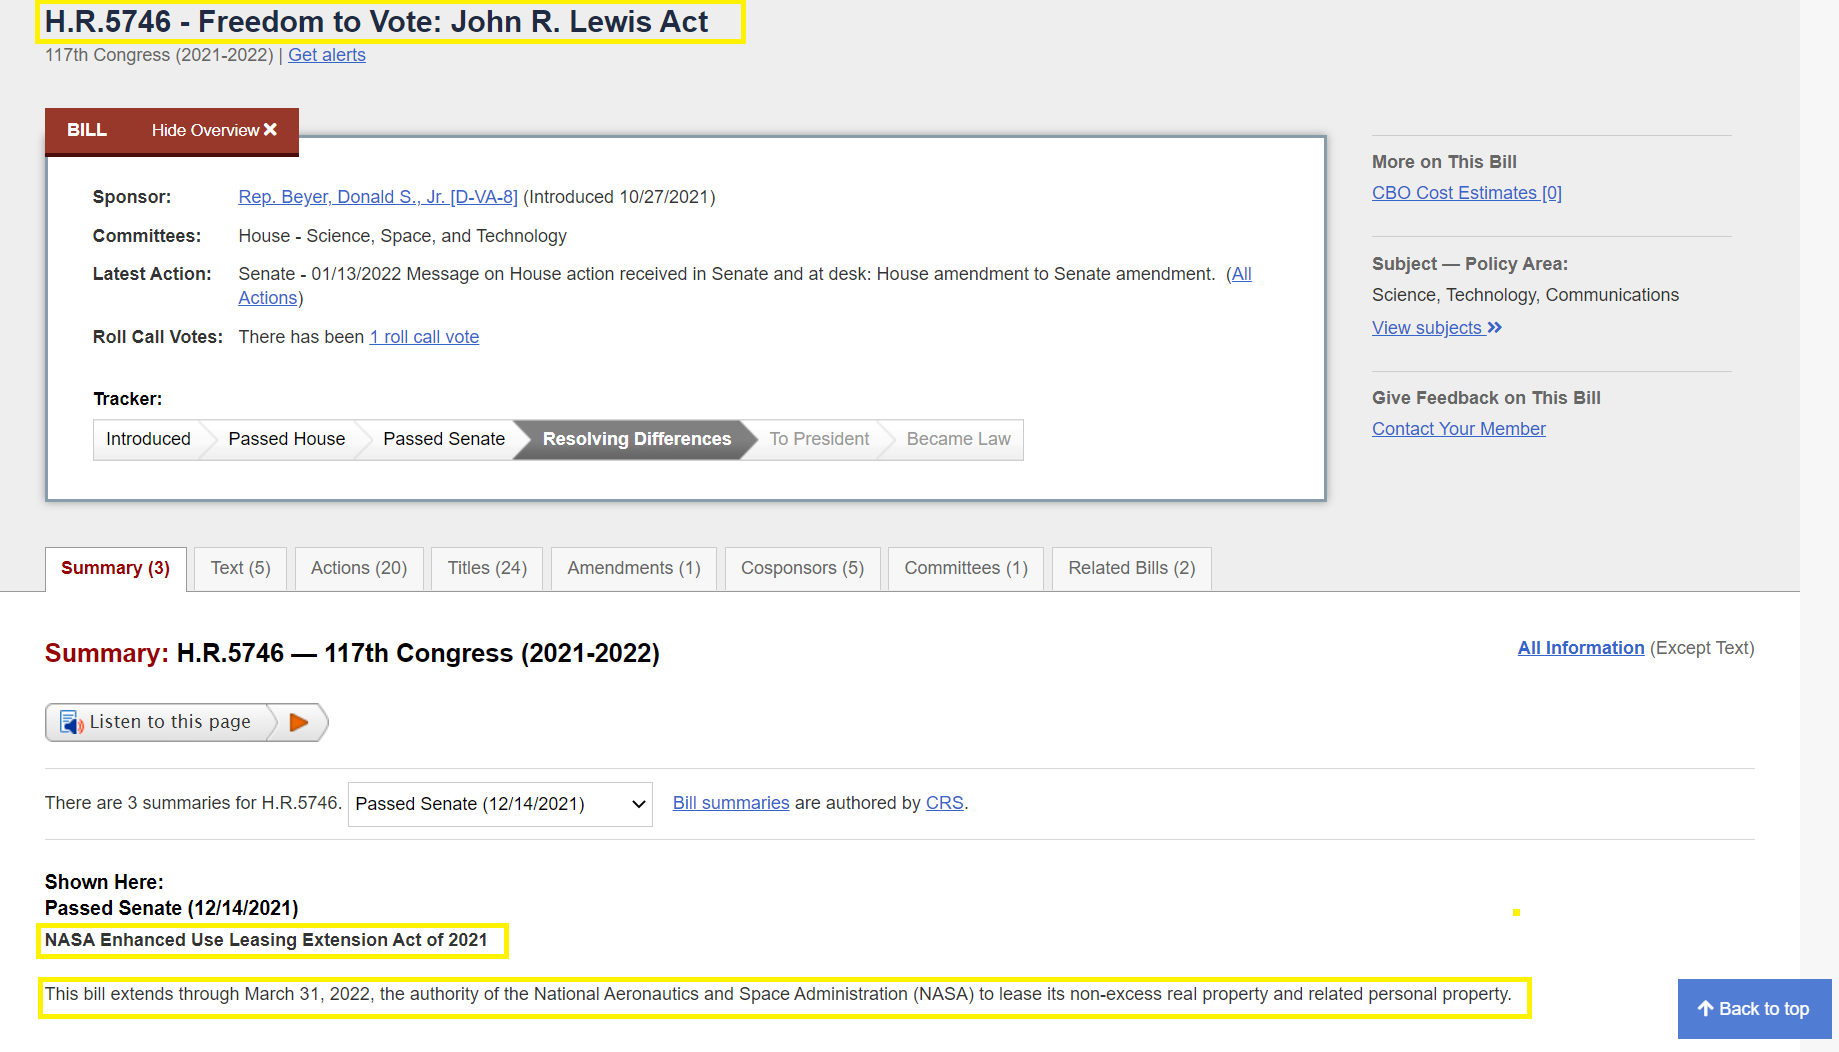Click the NASA Enhanced Use Leasing Extension title
The width and height of the screenshot is (1839, 1052).
pos(266,940)
